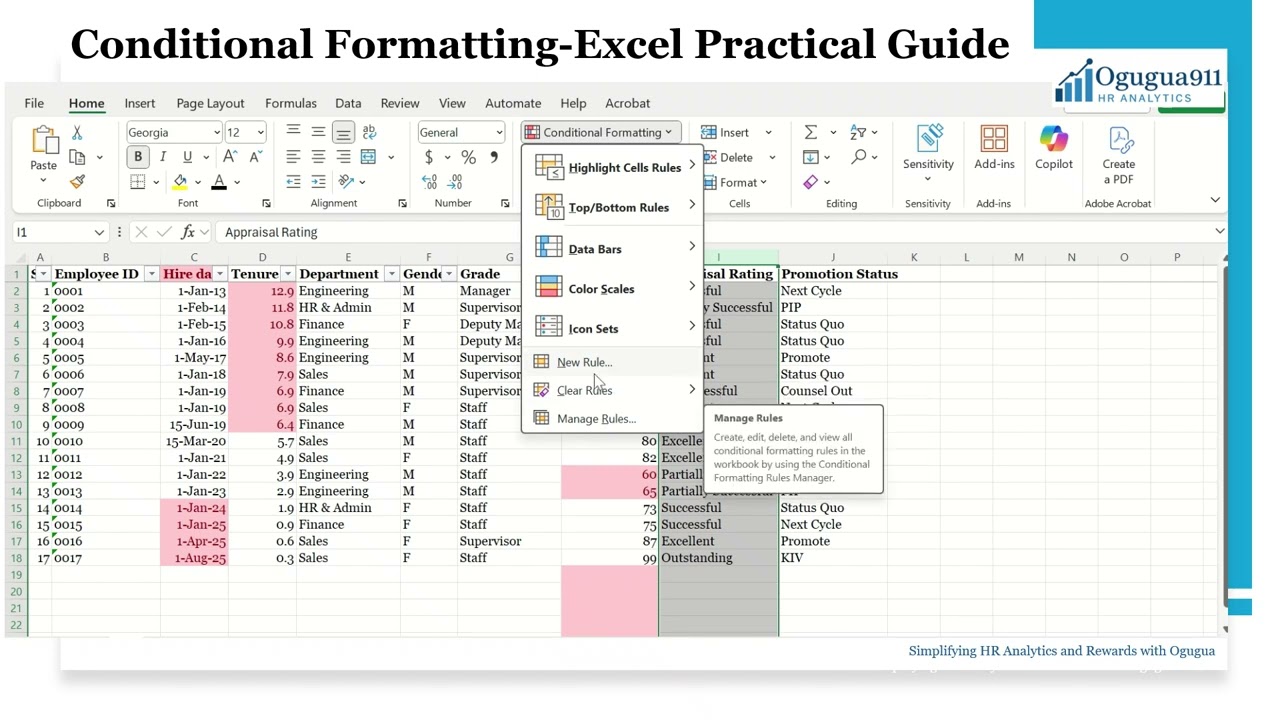Click the Clear eraser icon
This screenshot has height=720, width=1280.
[811, 182]
